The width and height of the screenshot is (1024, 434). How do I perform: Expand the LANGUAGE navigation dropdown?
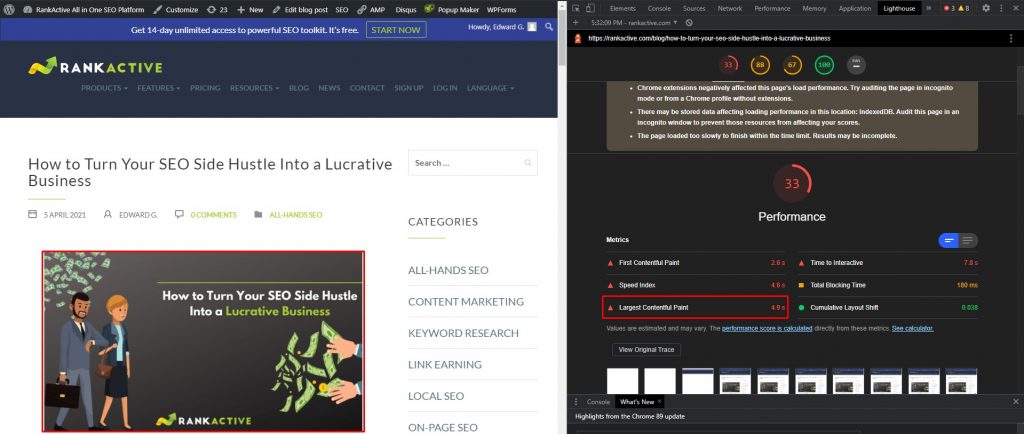click(x=490, y=88)
